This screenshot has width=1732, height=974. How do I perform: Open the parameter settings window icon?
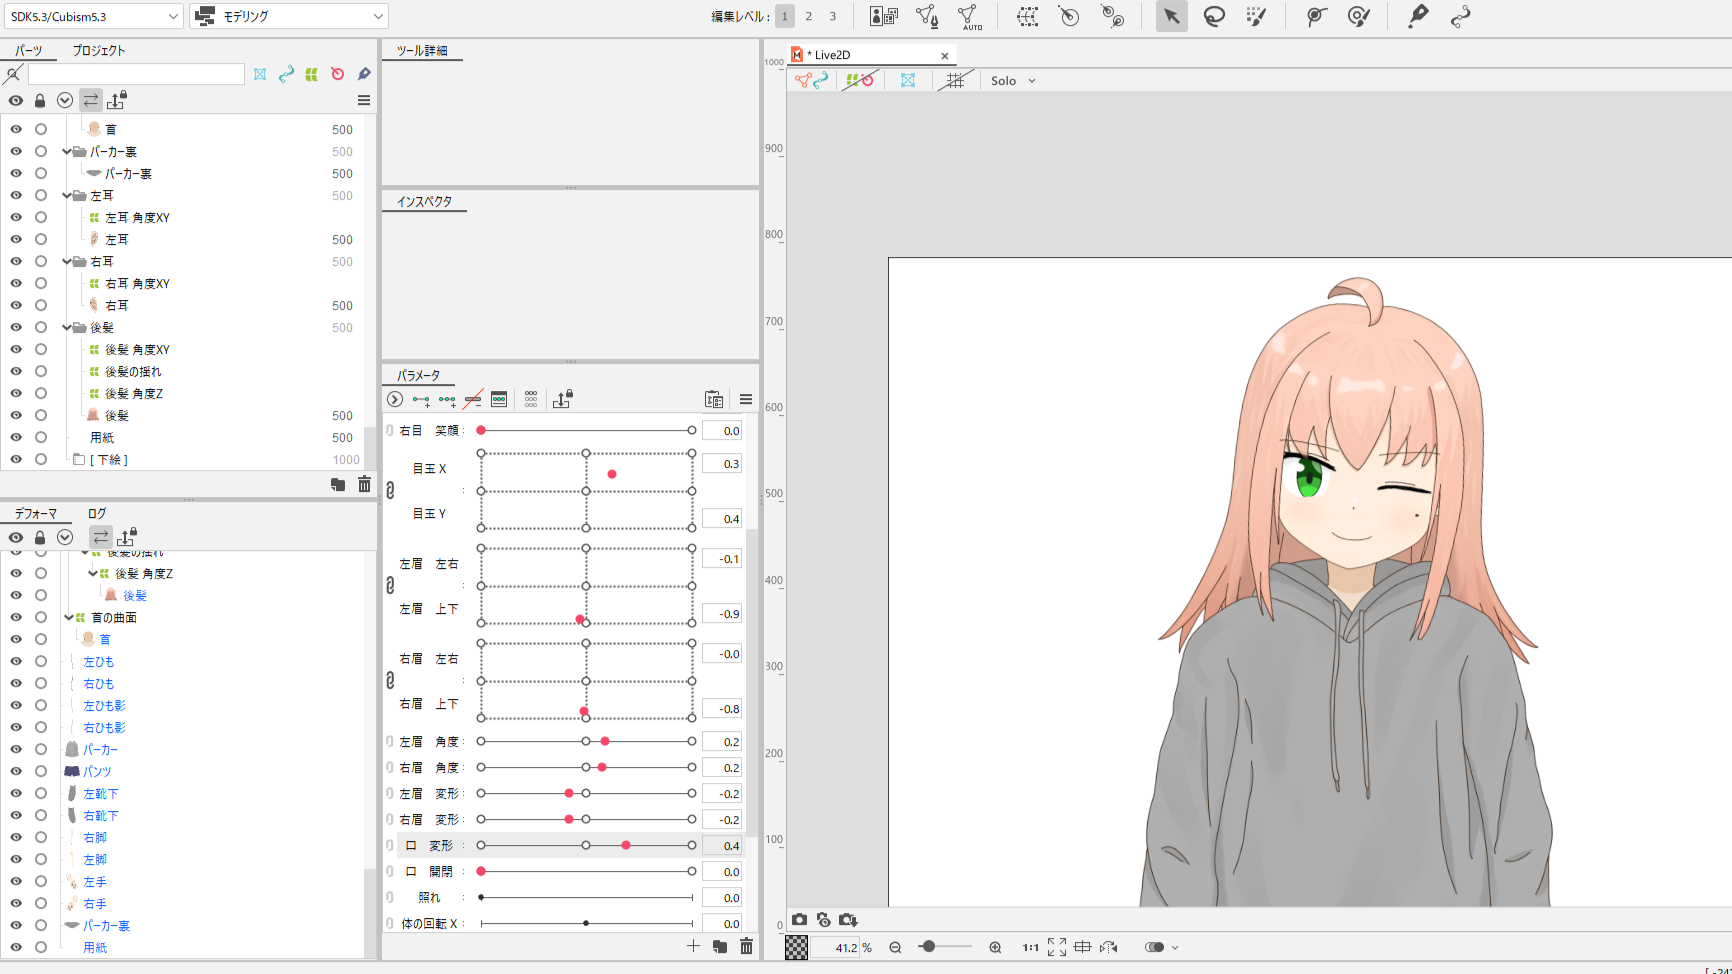[499, 400]
